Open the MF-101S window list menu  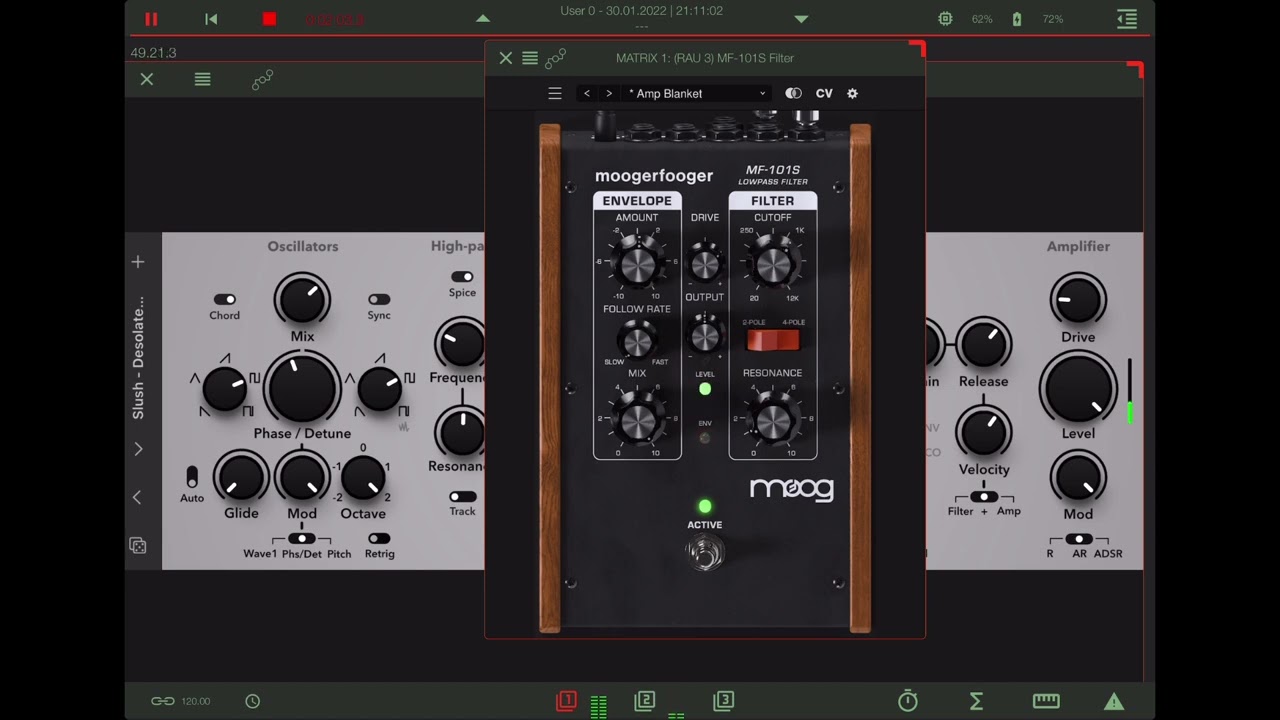click(x=530, y=58)
